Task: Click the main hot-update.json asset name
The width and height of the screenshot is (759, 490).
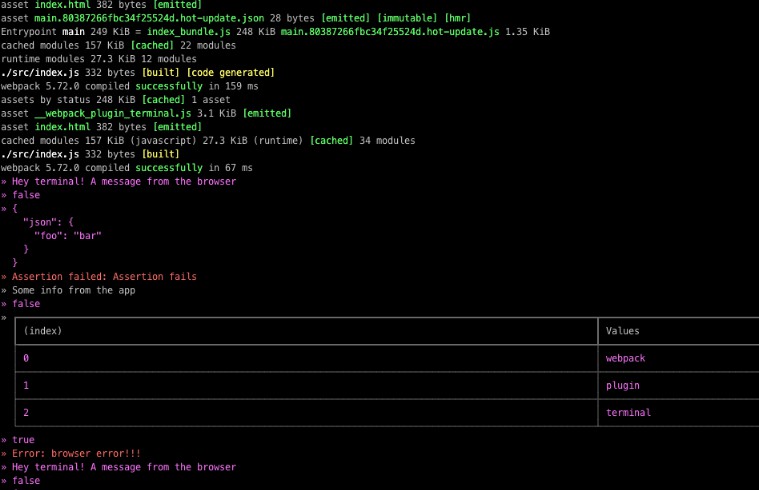Action: (x=149, y=18)
